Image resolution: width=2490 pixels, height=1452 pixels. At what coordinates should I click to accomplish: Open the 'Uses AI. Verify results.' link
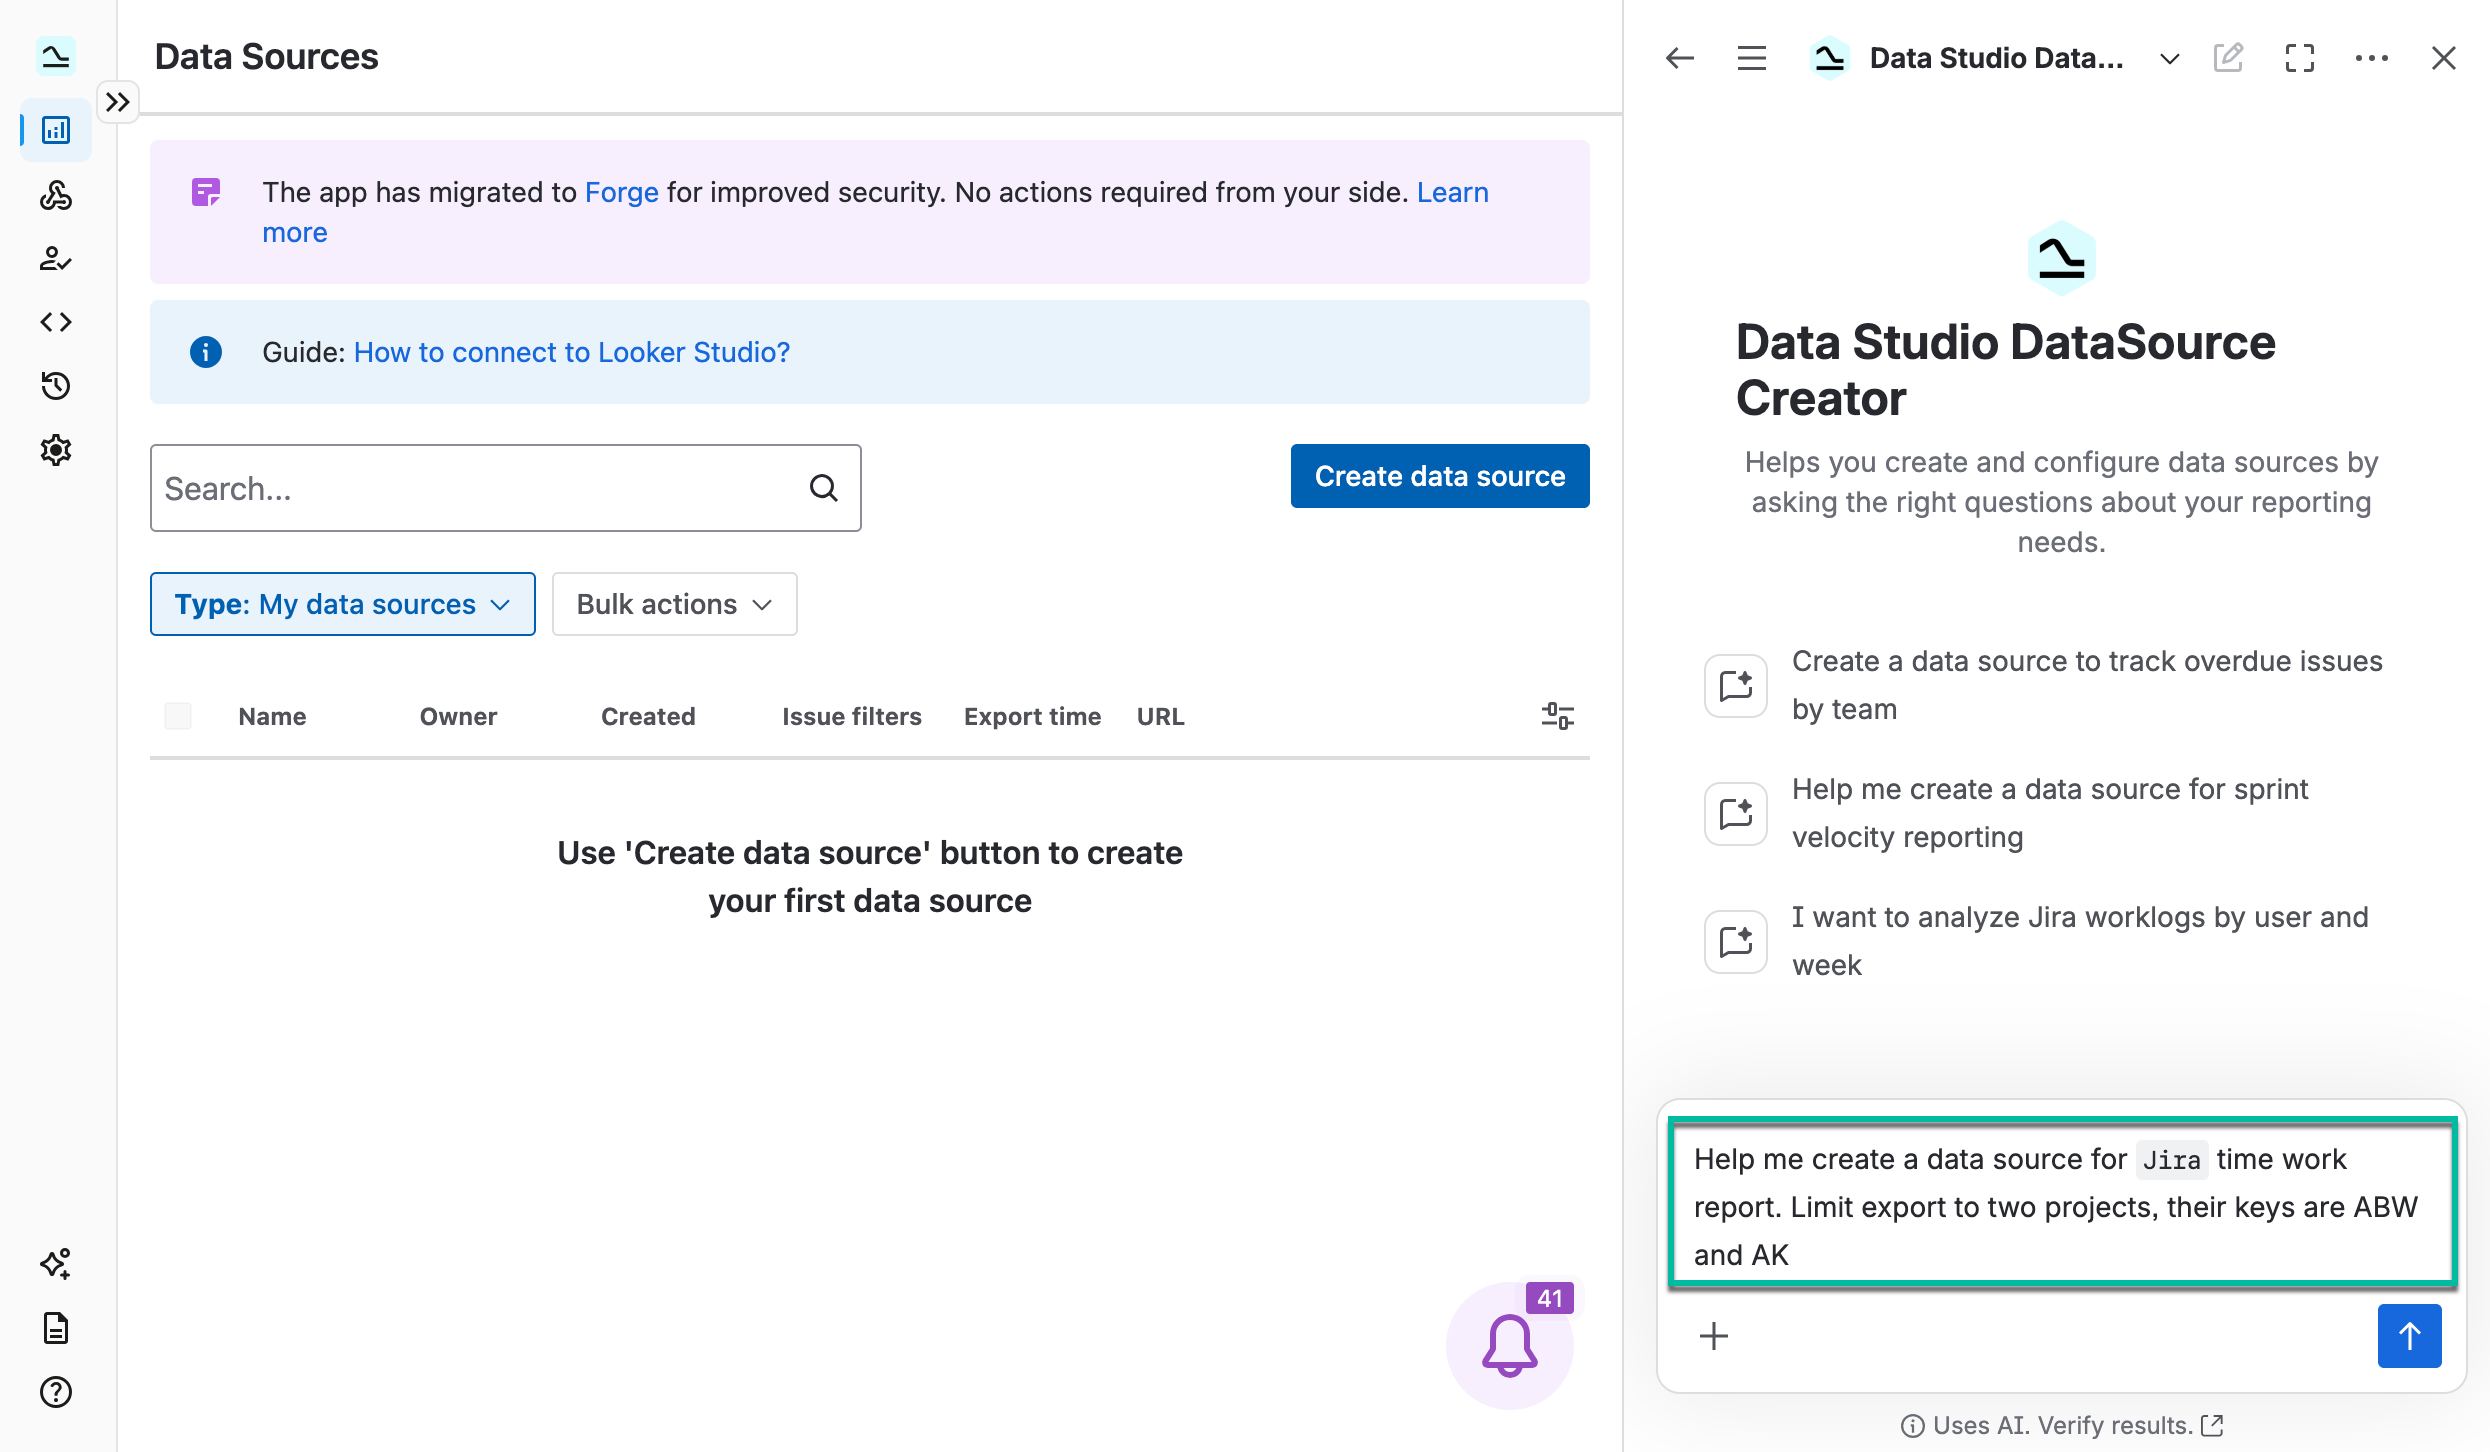(2078, 1426)
